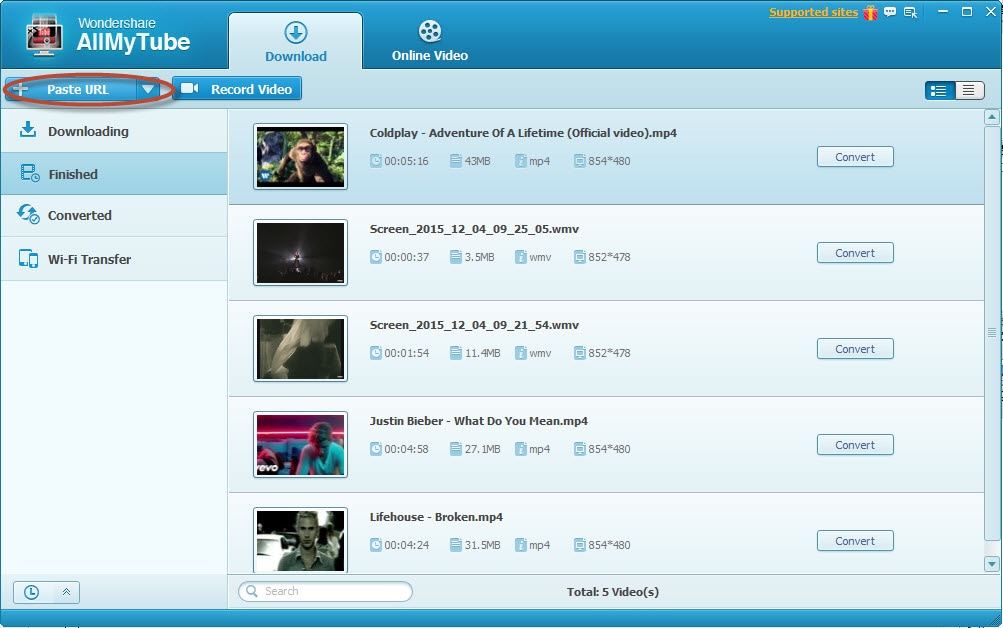The width and height of the screenshot is (1003, 628).
Task: Click the Online Video film reel icon
Action: [x=430, y=31]
